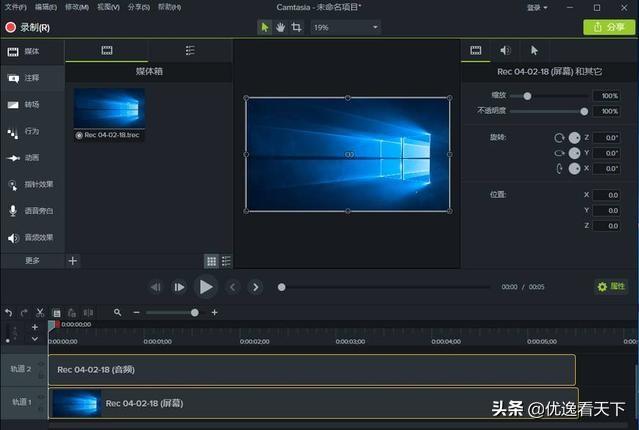Open the 修改(M) menu
639x430 pixels.
pos(77,7)
